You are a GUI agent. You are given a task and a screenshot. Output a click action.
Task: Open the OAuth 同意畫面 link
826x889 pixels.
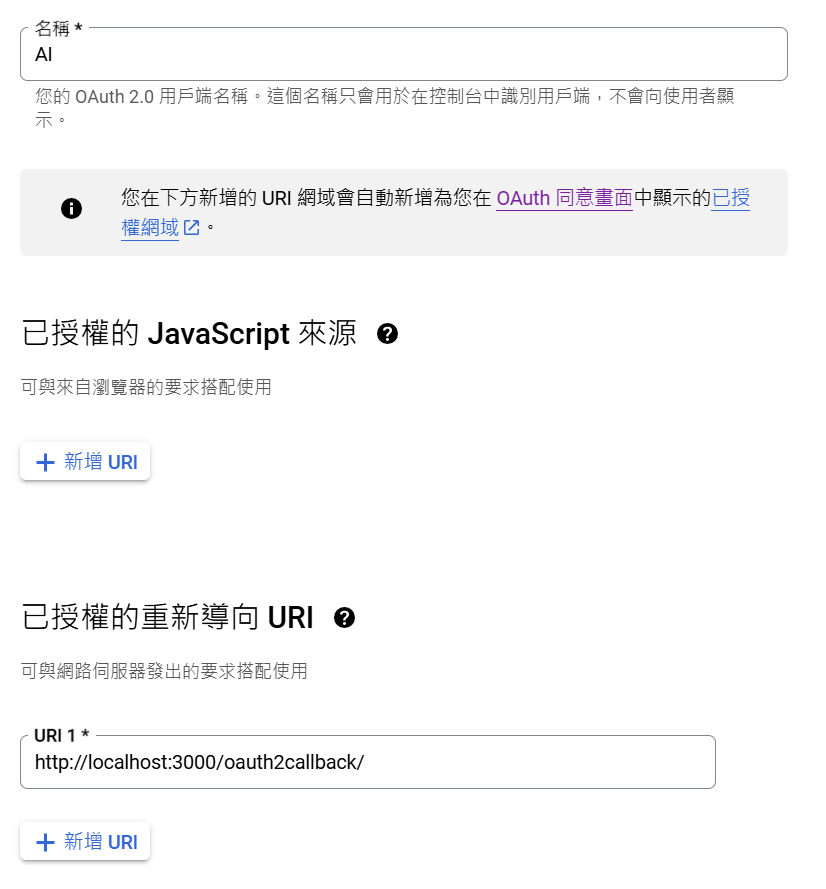[564, 198]
